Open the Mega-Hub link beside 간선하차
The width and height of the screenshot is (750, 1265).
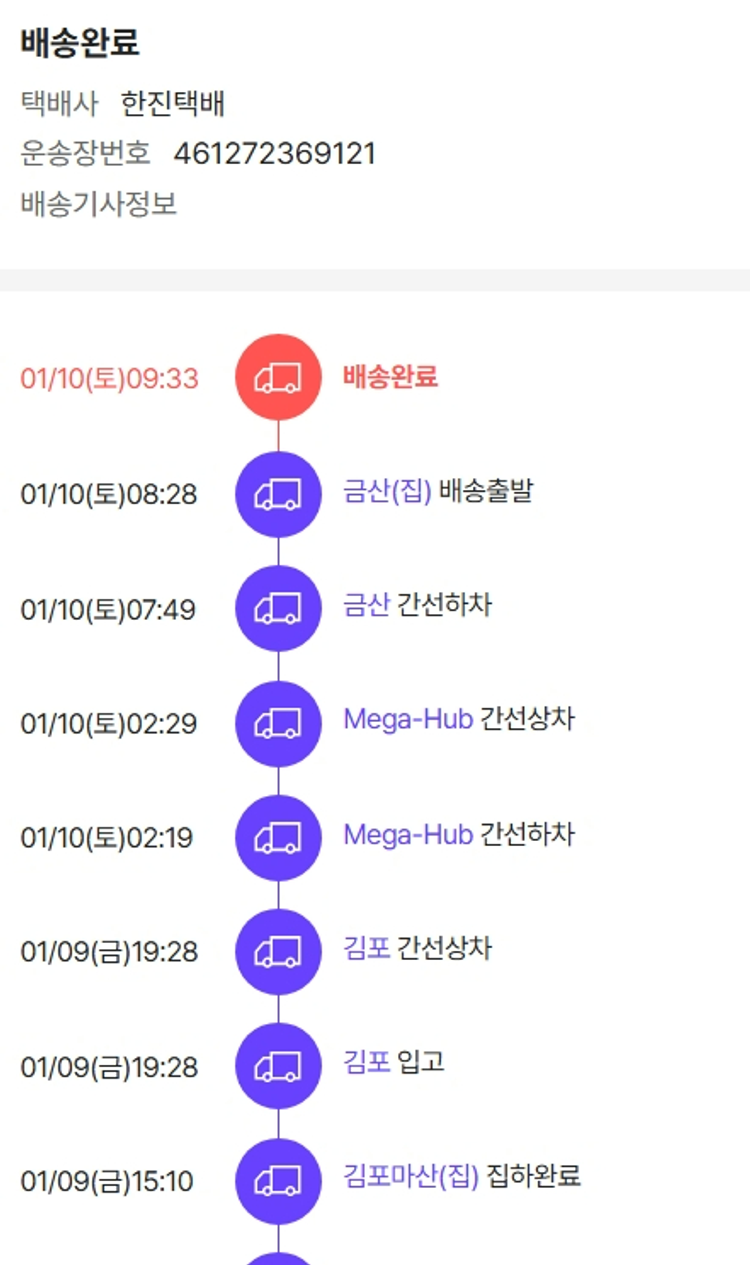tap(407, 834)
